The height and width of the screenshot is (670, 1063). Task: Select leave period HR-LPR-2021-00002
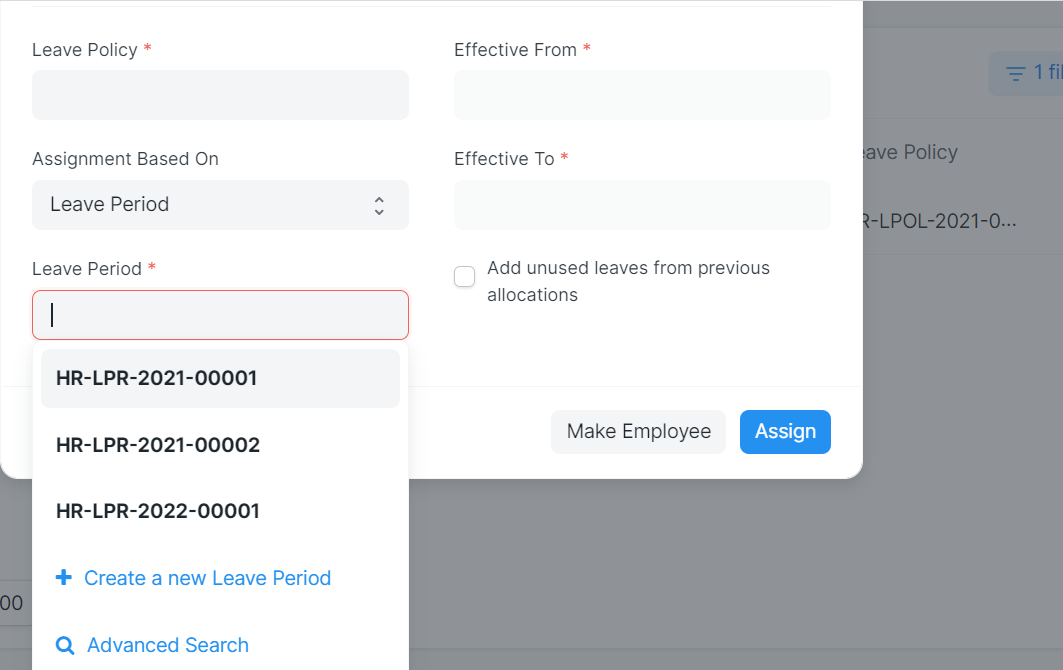click(157, 445)
